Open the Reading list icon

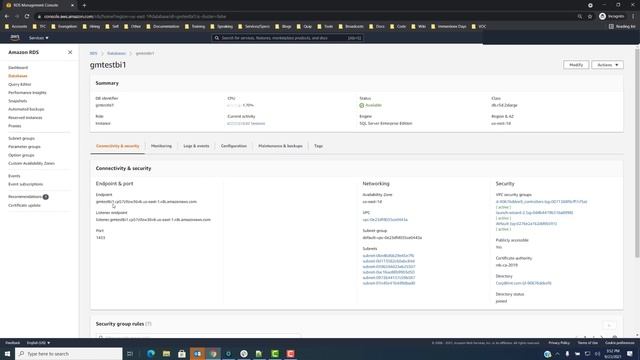click(611, 26)
